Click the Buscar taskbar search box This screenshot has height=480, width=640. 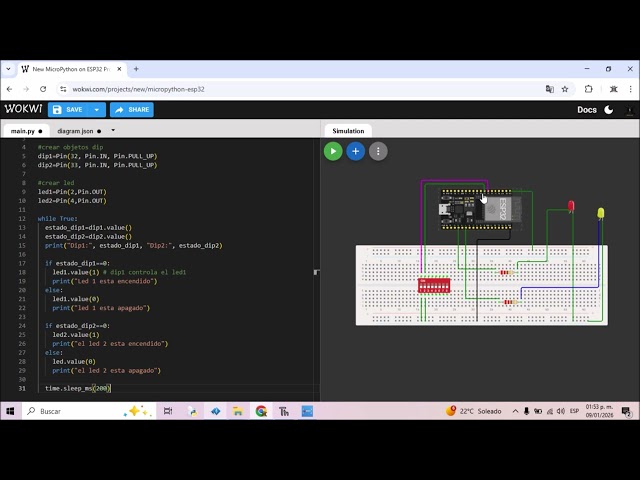[88, 411]
